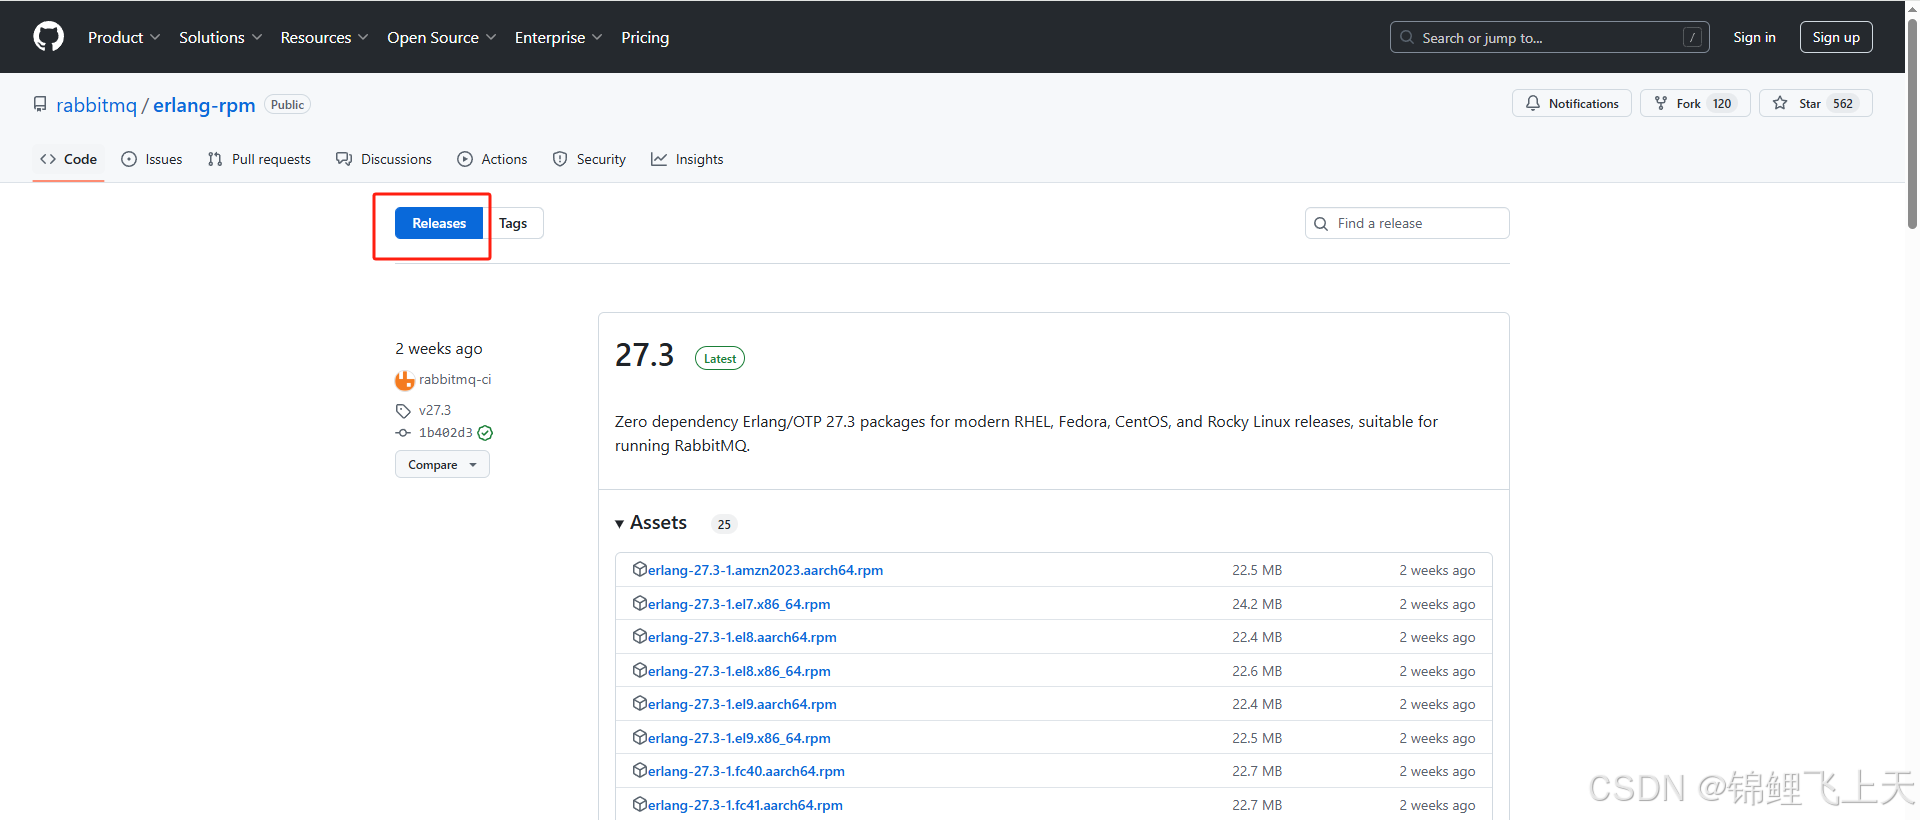Open the Resources dropdown

click(x=324, y=37)
